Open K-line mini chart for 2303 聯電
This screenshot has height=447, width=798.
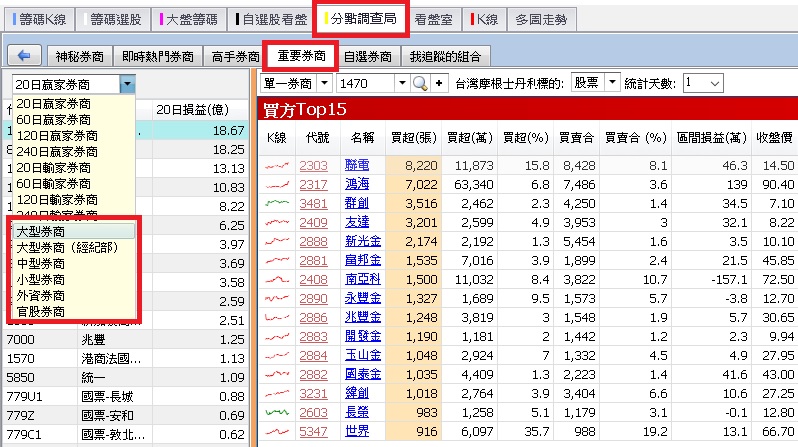[277, 165]
